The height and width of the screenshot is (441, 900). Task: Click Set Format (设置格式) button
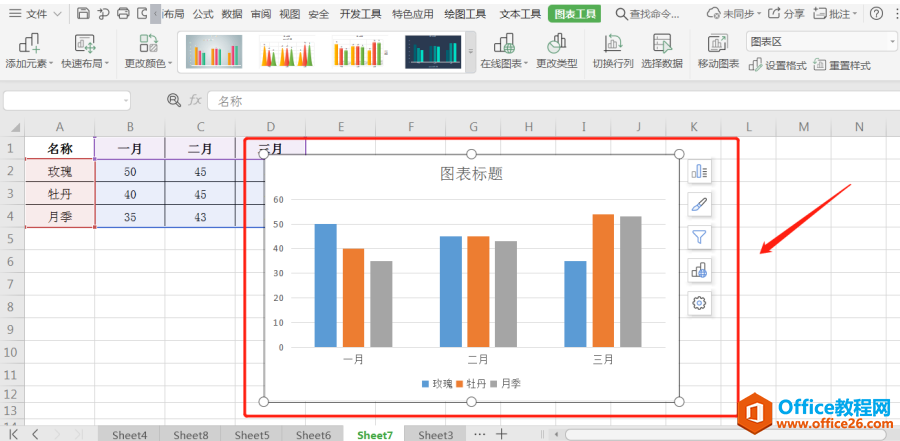(778, 65)
